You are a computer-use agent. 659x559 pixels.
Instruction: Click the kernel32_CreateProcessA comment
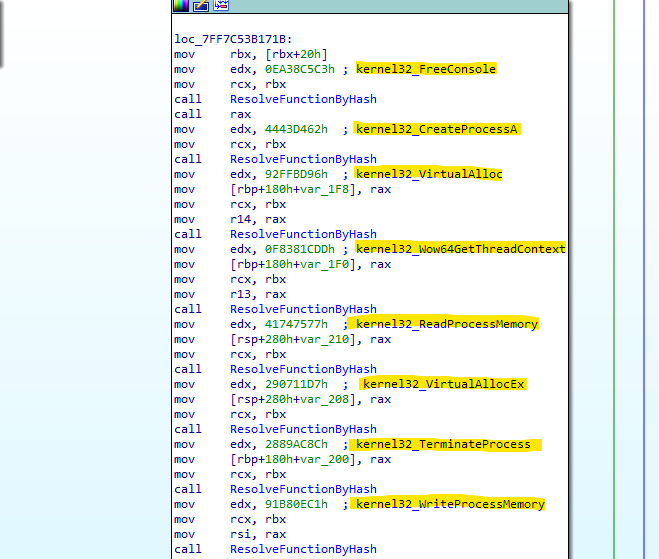tap(437, 129)
